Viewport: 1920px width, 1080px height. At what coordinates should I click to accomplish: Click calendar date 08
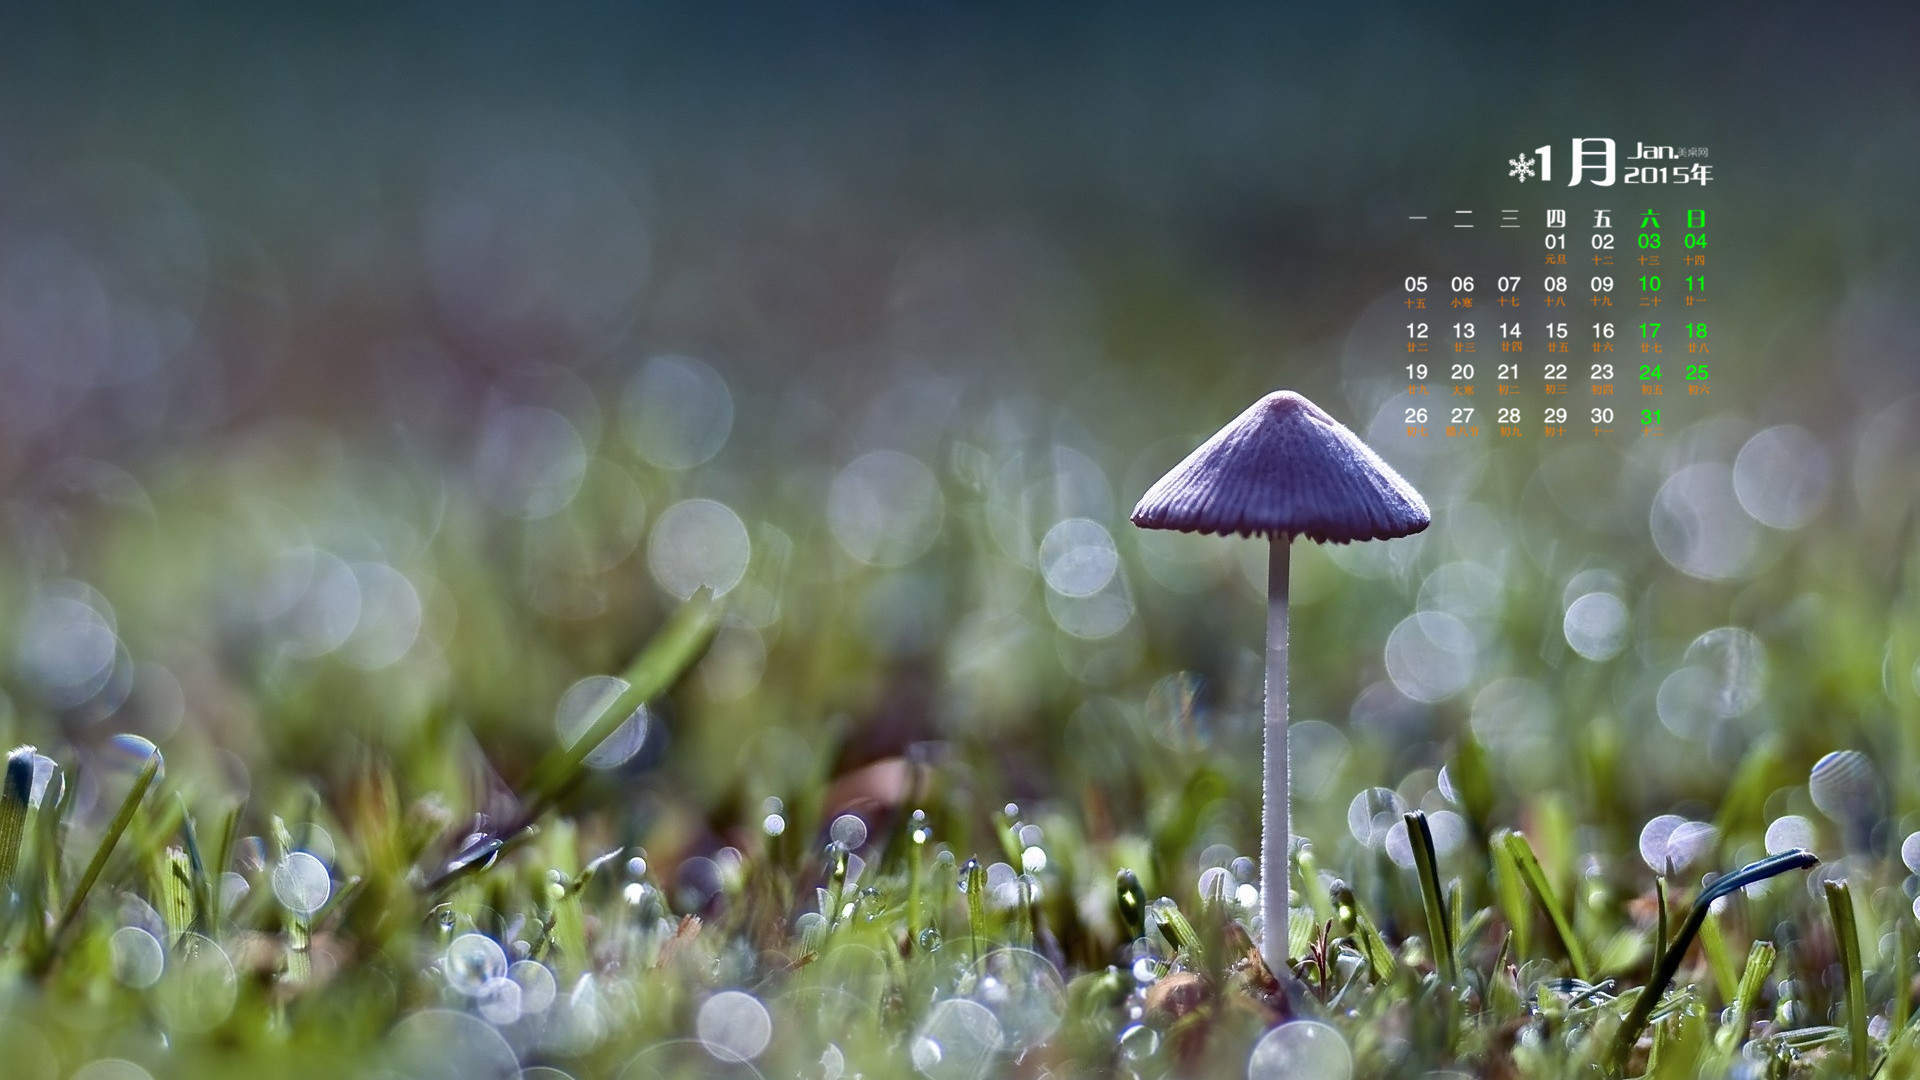(x=1555, y=285)
